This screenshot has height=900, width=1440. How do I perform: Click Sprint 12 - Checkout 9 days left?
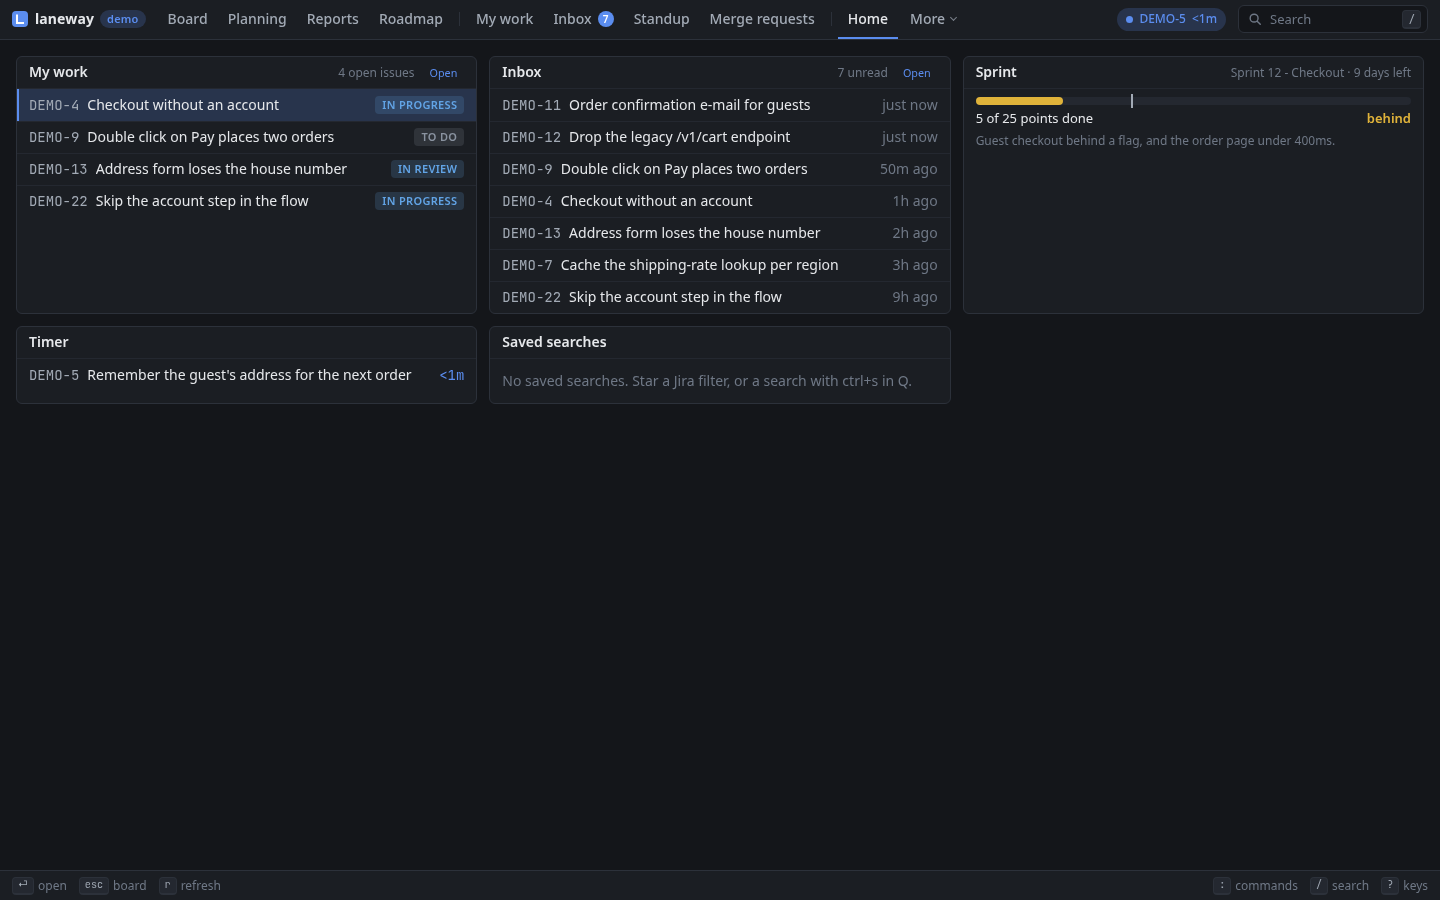[x=1320, y=73]
